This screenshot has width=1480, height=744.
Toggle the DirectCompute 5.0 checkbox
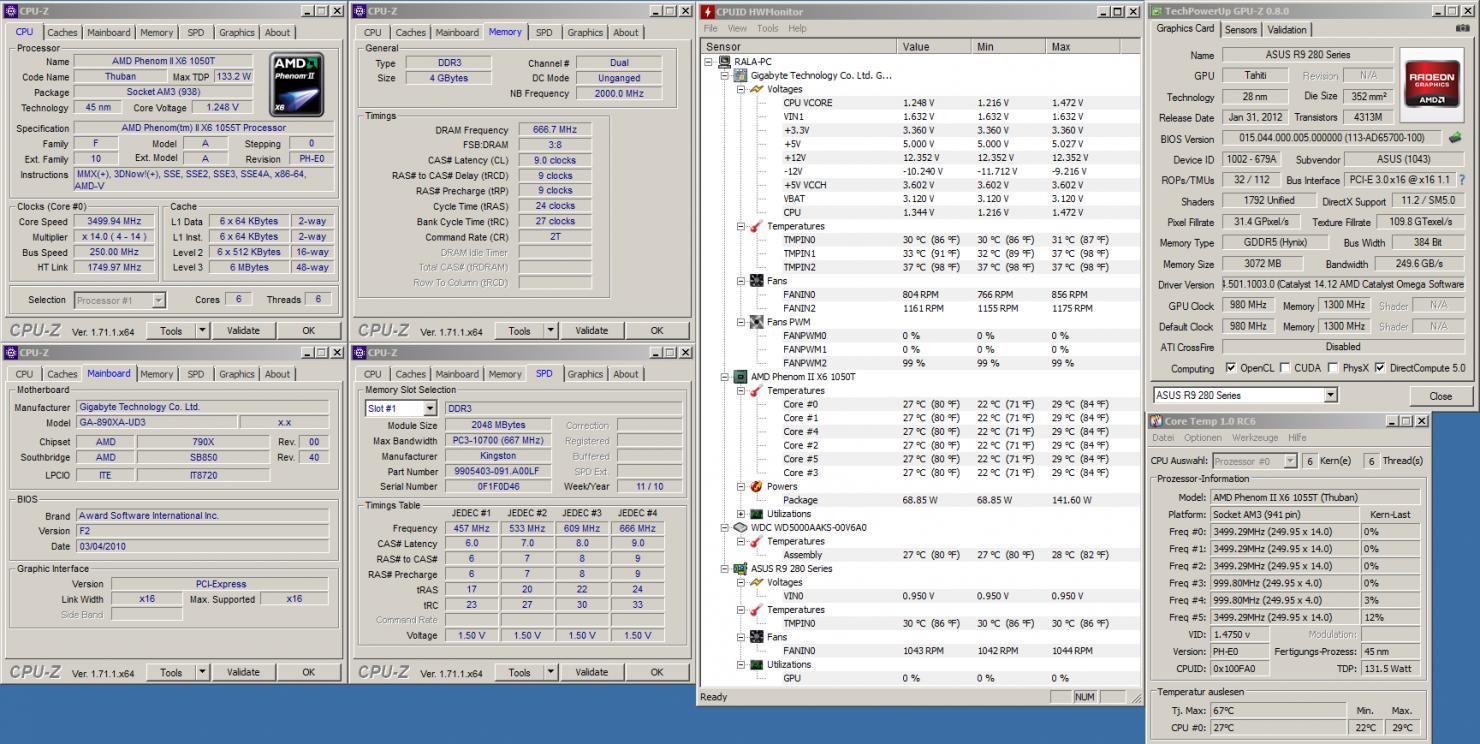(1381, 368)
